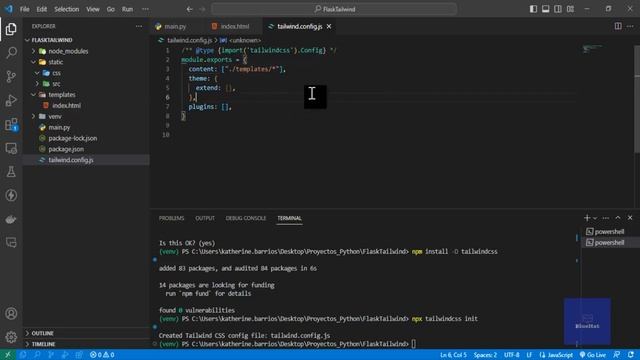Screen dimensions: 640x360
Task: Open the Run and Debug view
Action: click(11, 100)
